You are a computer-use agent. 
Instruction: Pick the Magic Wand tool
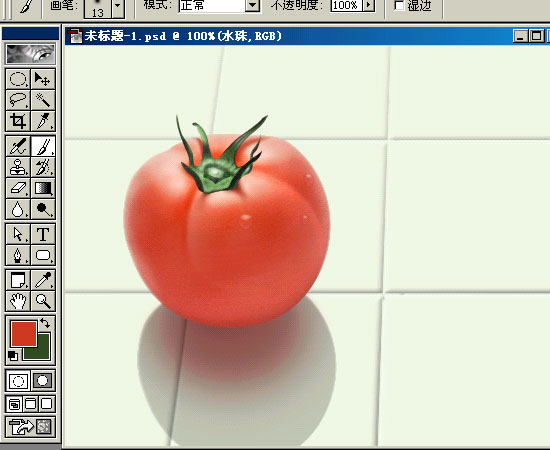point(43,100)
